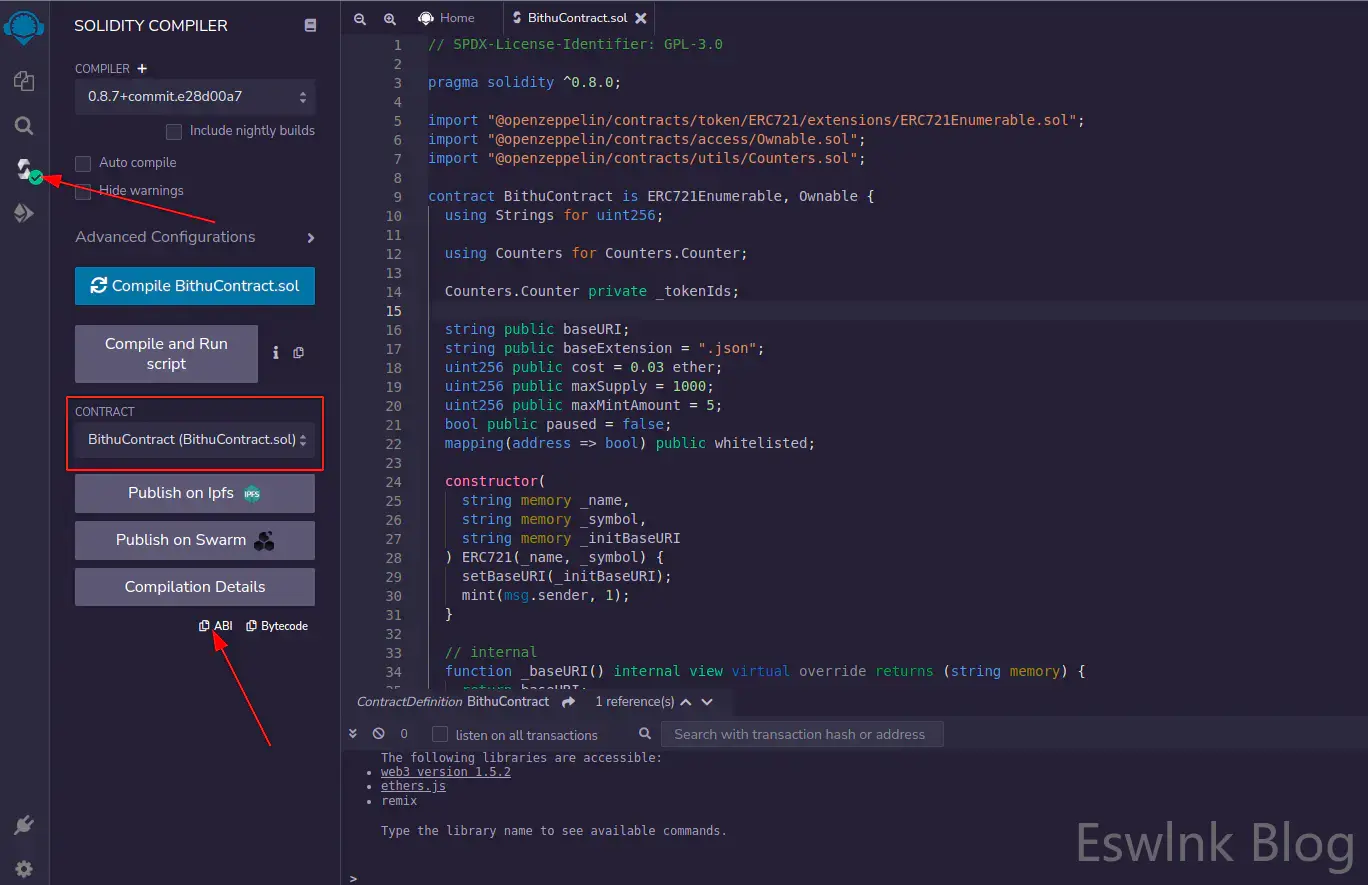Viewport: 1368px width, 885px height.
Task: Open the Plugin Manager plug icon
Action: click(24, 825)
